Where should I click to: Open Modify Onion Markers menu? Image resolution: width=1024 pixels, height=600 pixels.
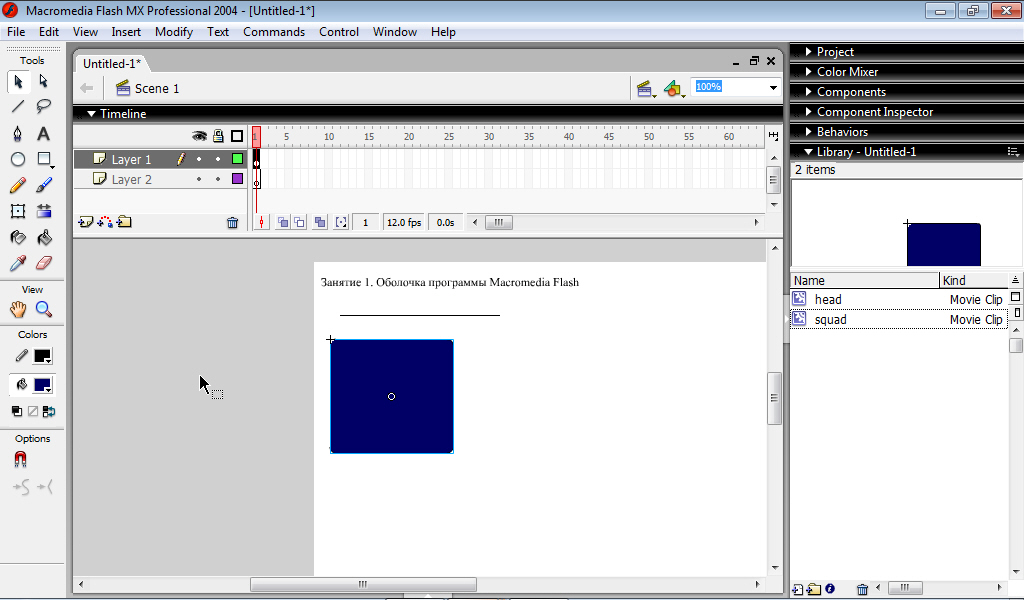[341, 223]
